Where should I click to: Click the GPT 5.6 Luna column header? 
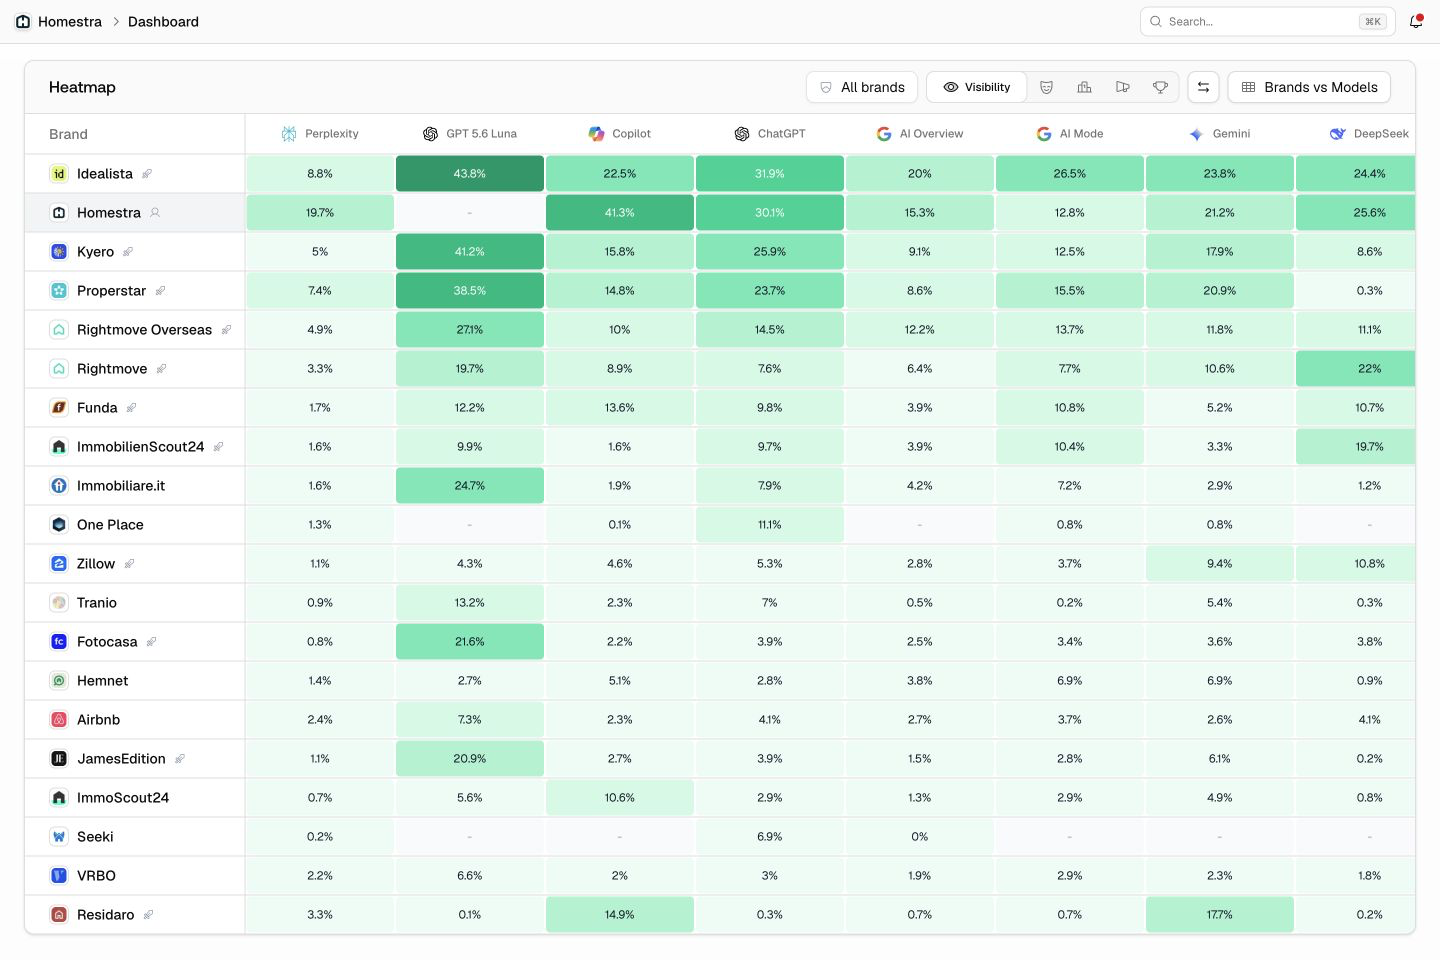pos(470,134)
